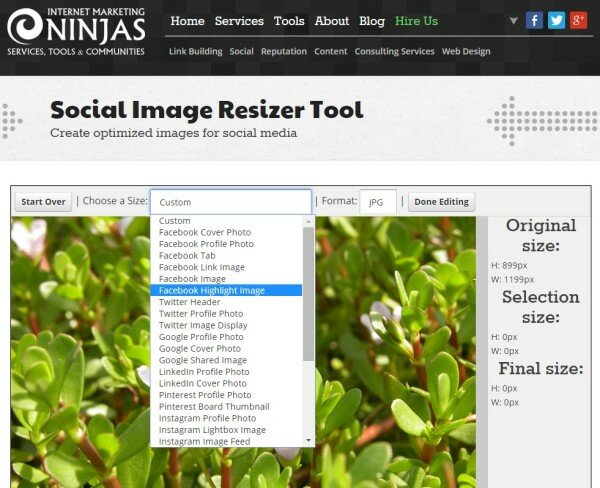Open the Social submenu link
600x488 pixels.
(241, 51)
